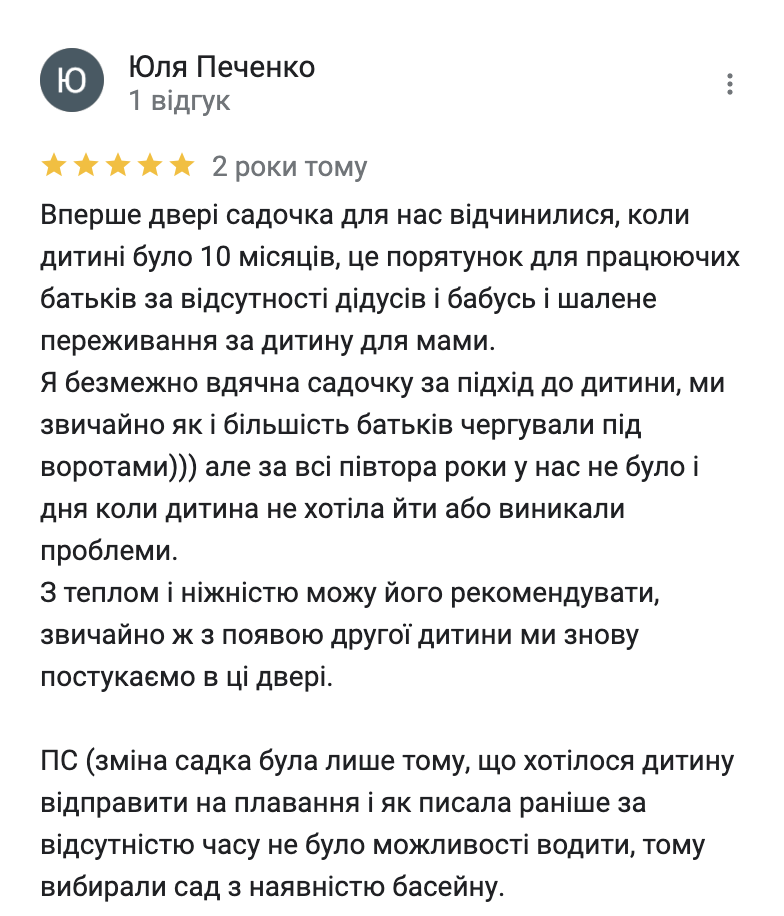The width and height of the screenshot is (784, 916).
Task: Click the '2 роки тому' timestamp
Action: [290, 166]
